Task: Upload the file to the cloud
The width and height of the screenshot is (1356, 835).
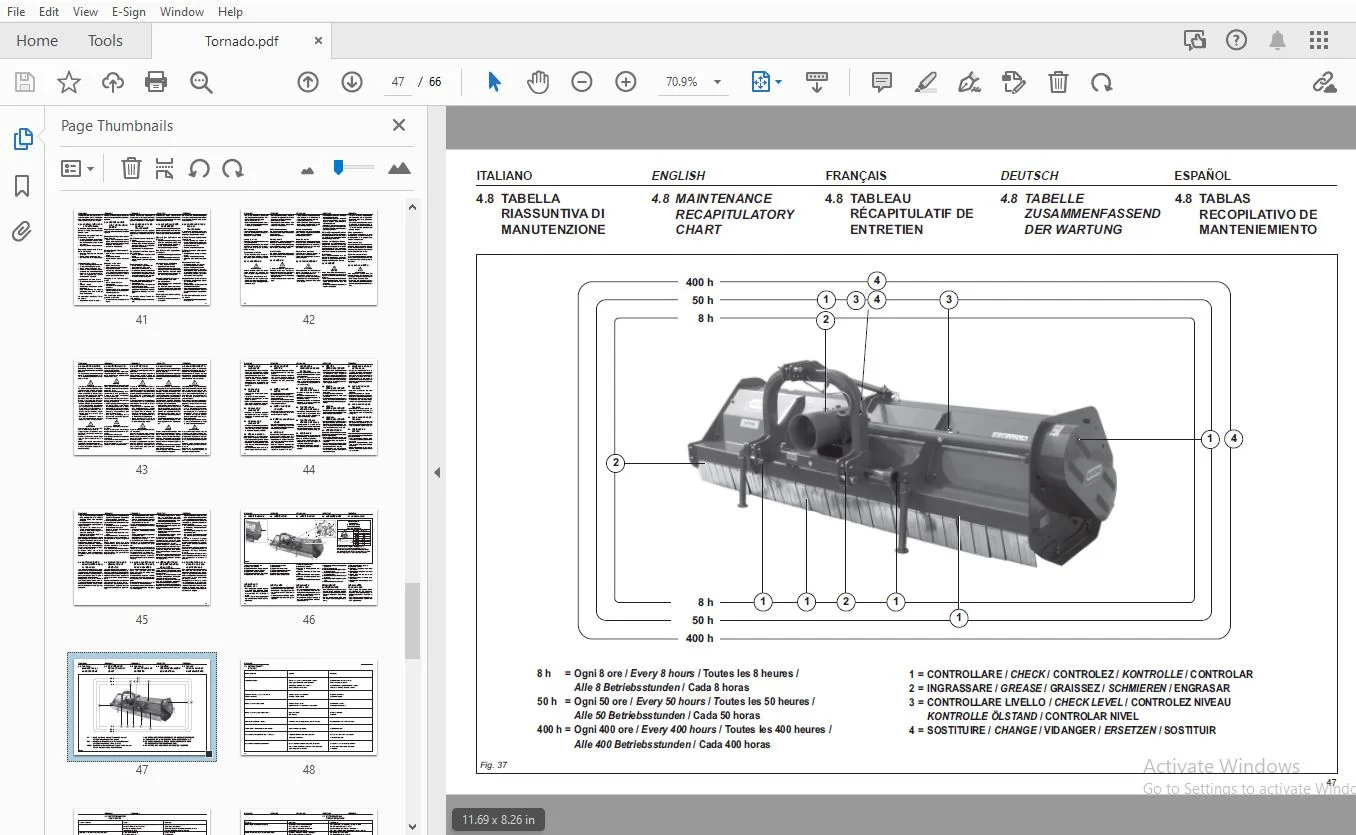Action: point(113,82)
